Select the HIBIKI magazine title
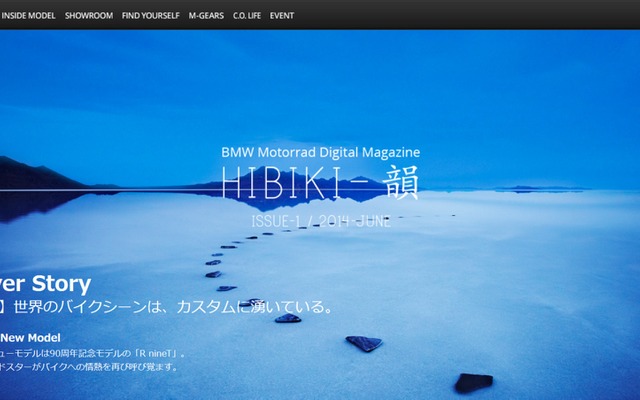The width and height of the screenshot is (640, 400). (320, 182)
